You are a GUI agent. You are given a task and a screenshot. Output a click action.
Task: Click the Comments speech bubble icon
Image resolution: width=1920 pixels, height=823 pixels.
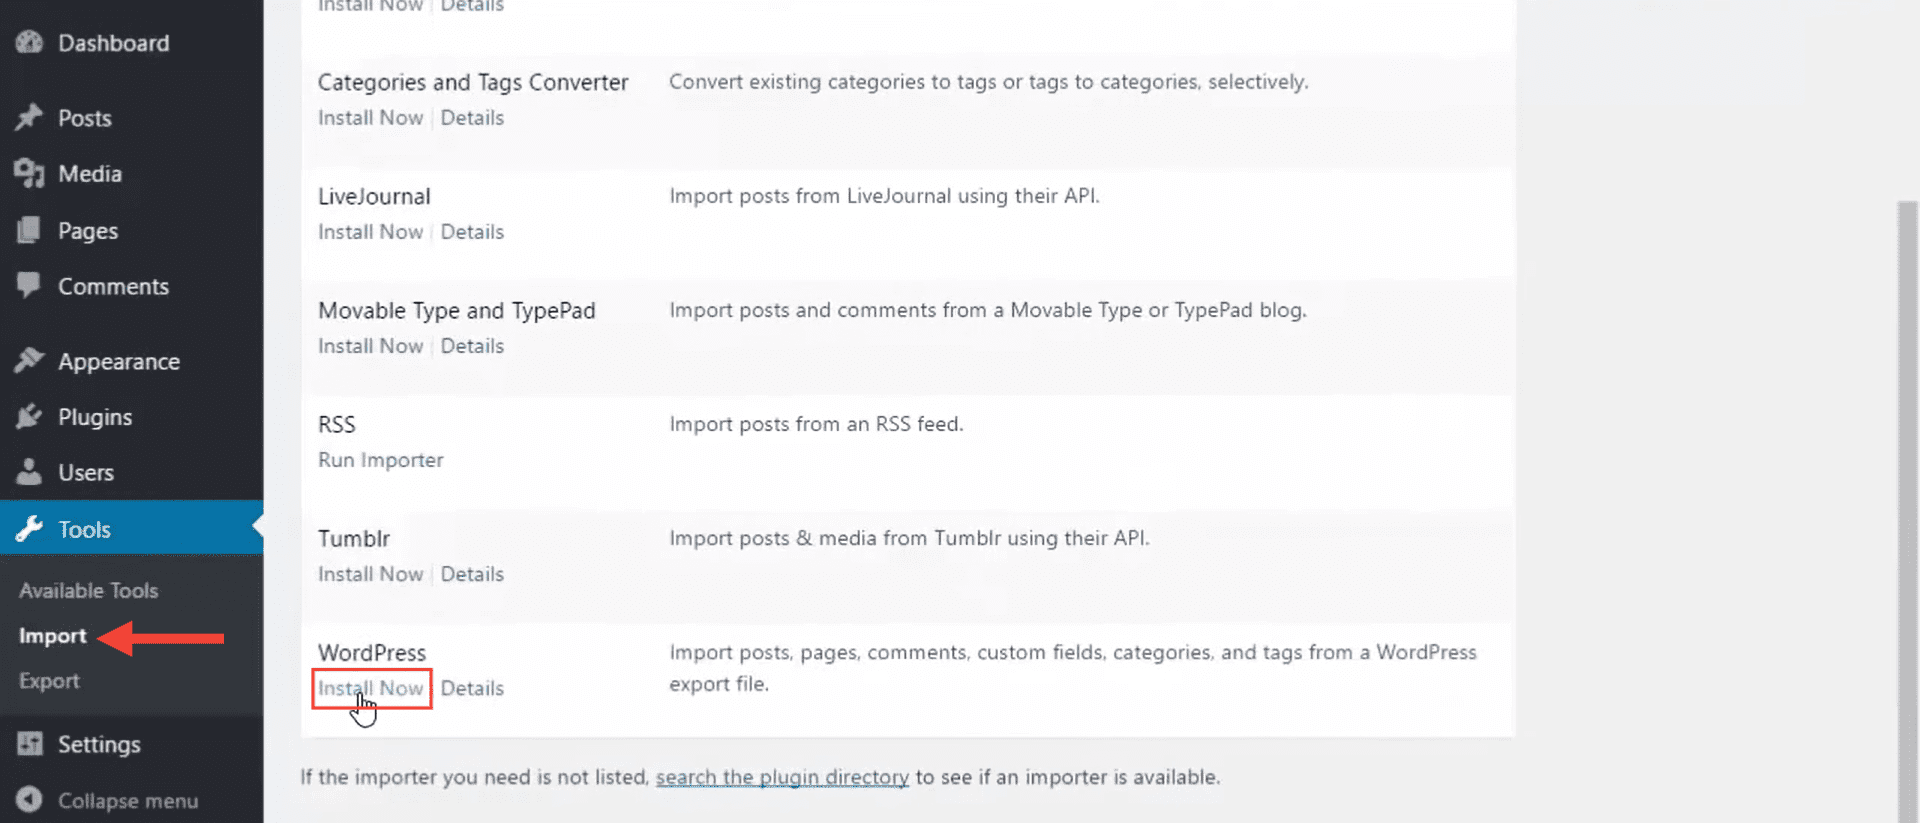tap(30, 286)
